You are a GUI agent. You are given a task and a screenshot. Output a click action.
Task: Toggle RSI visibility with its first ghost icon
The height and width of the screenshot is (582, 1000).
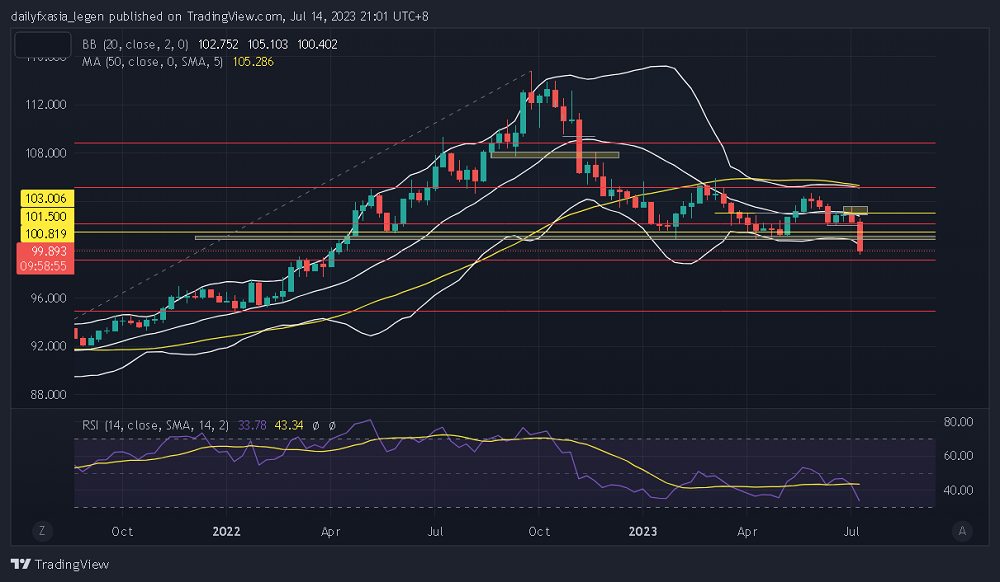(315, 425)
